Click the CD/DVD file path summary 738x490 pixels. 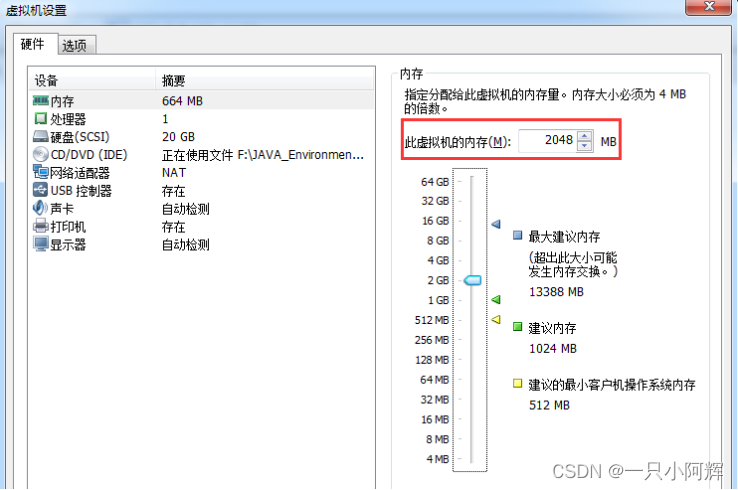coord(263,154)
